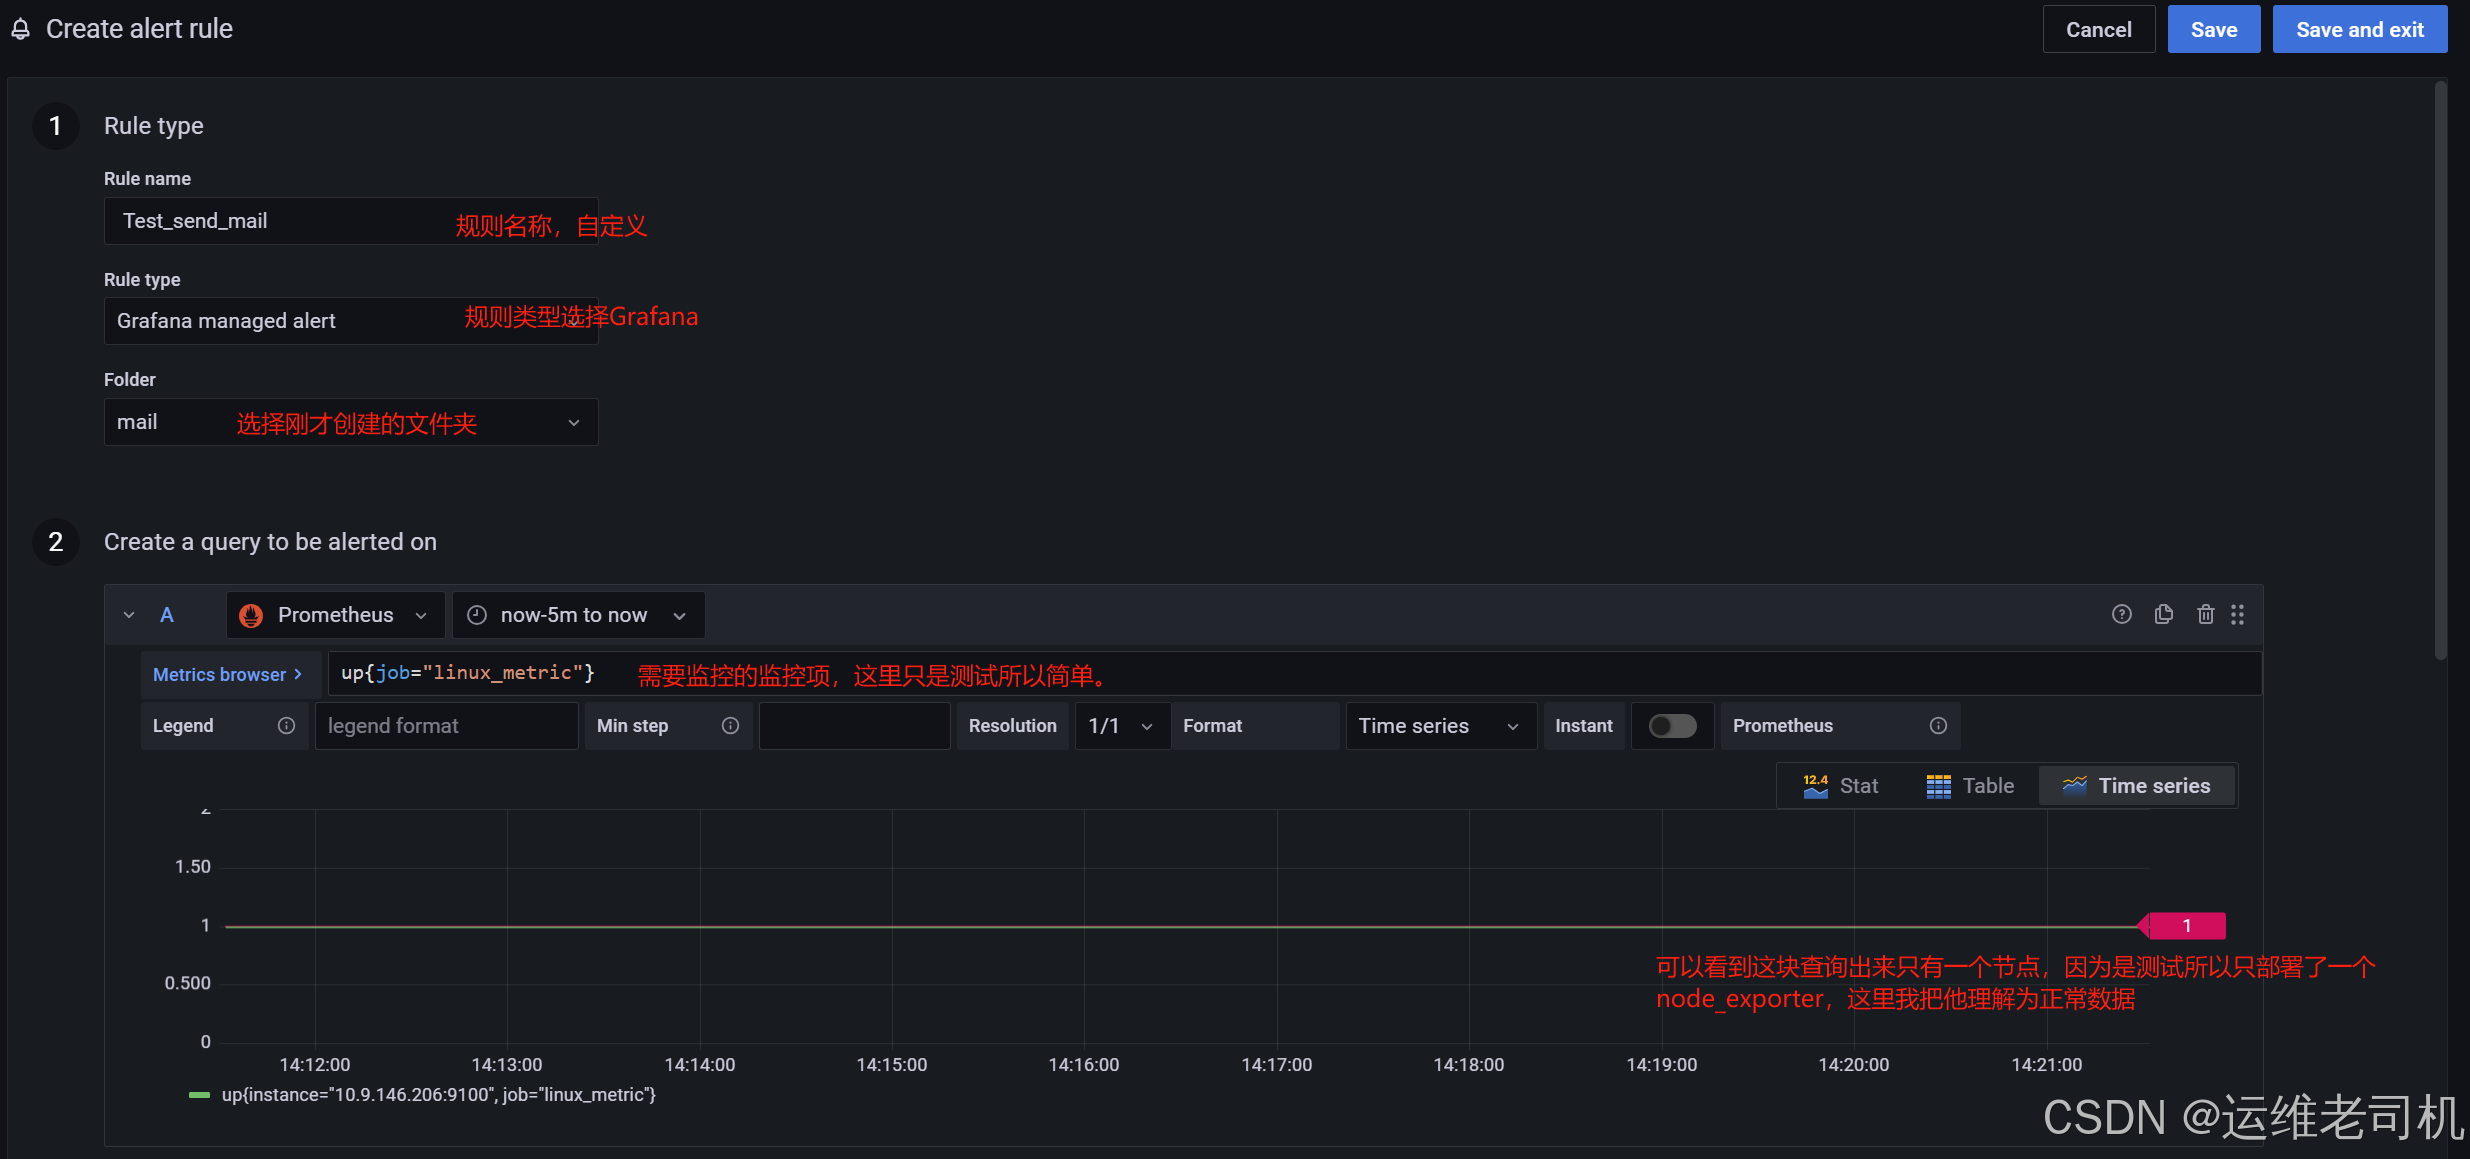Viewport: 2470px width, 1159px height.
Task: Click the drag handle dots icon
Action: coord(2238,614)
